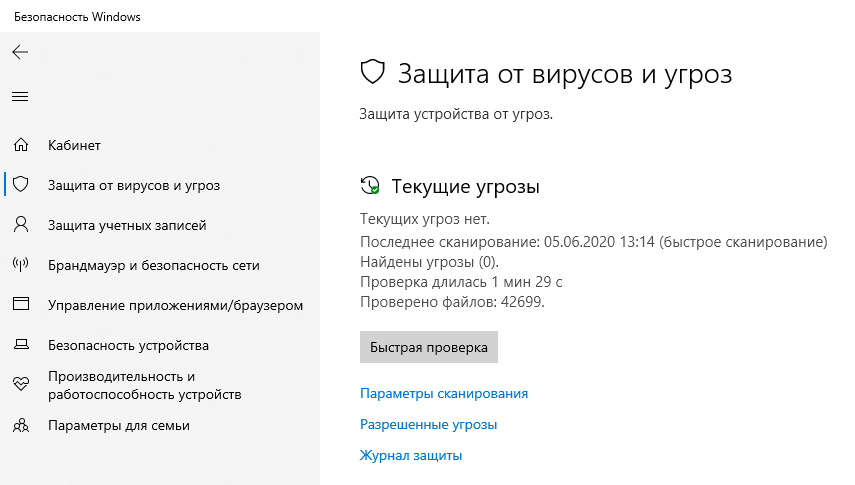Open Брандмауэр и безопасность сети
The image size is (855, 485).
pos(153,265)
